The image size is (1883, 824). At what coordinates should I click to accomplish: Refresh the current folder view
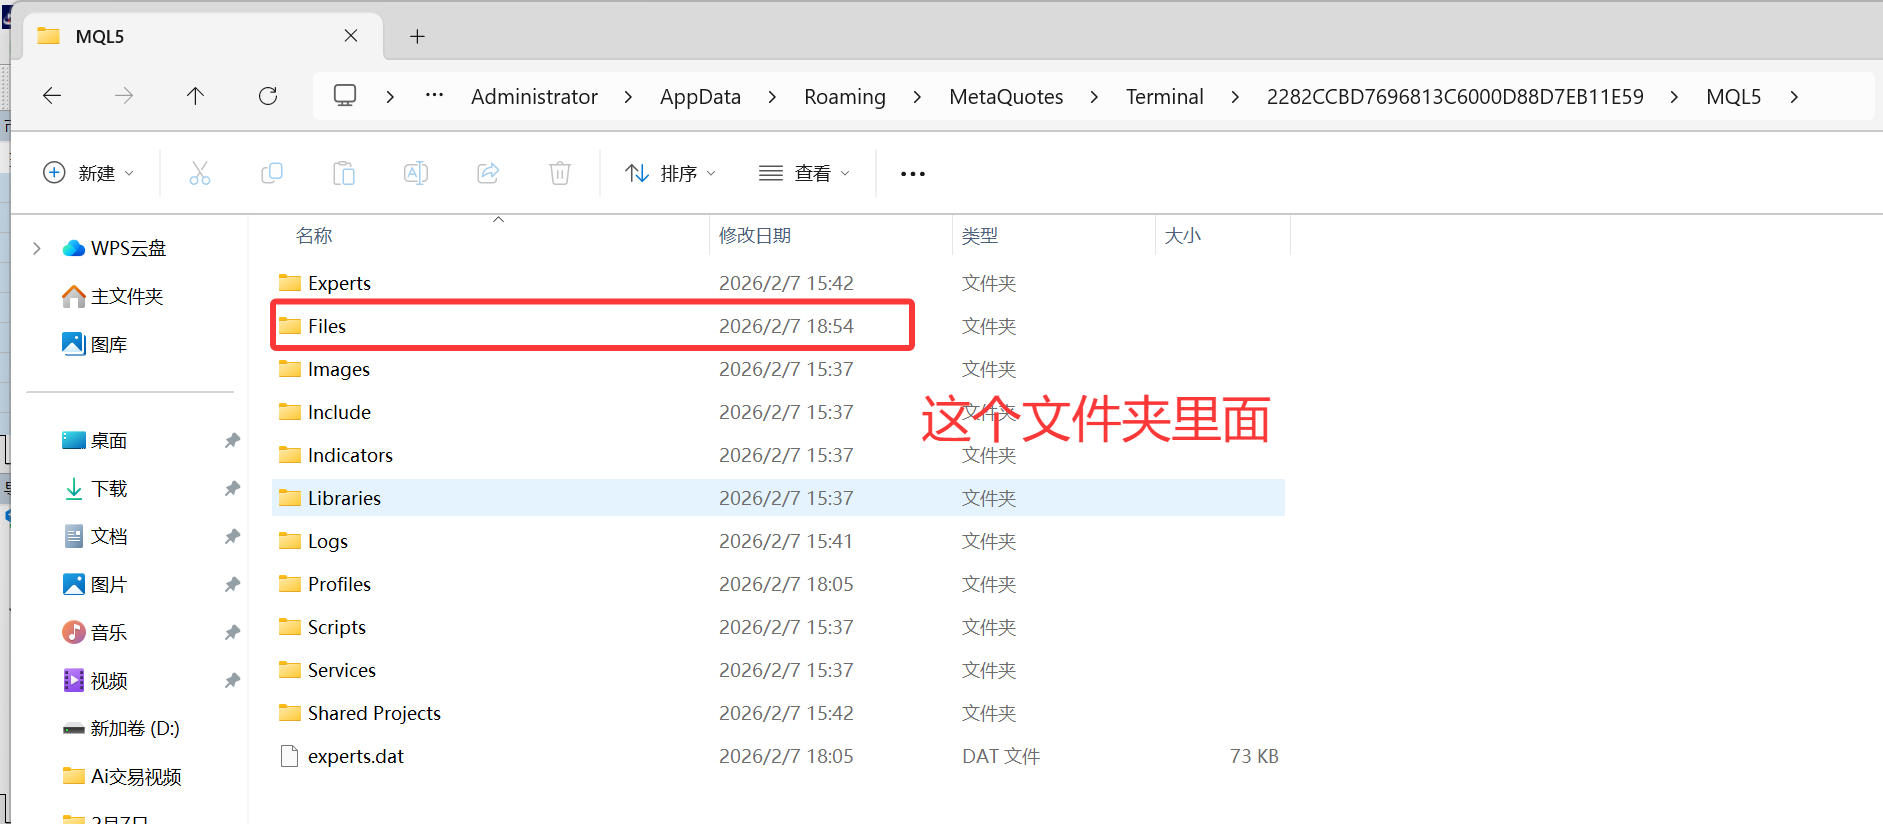coord(268,96)
